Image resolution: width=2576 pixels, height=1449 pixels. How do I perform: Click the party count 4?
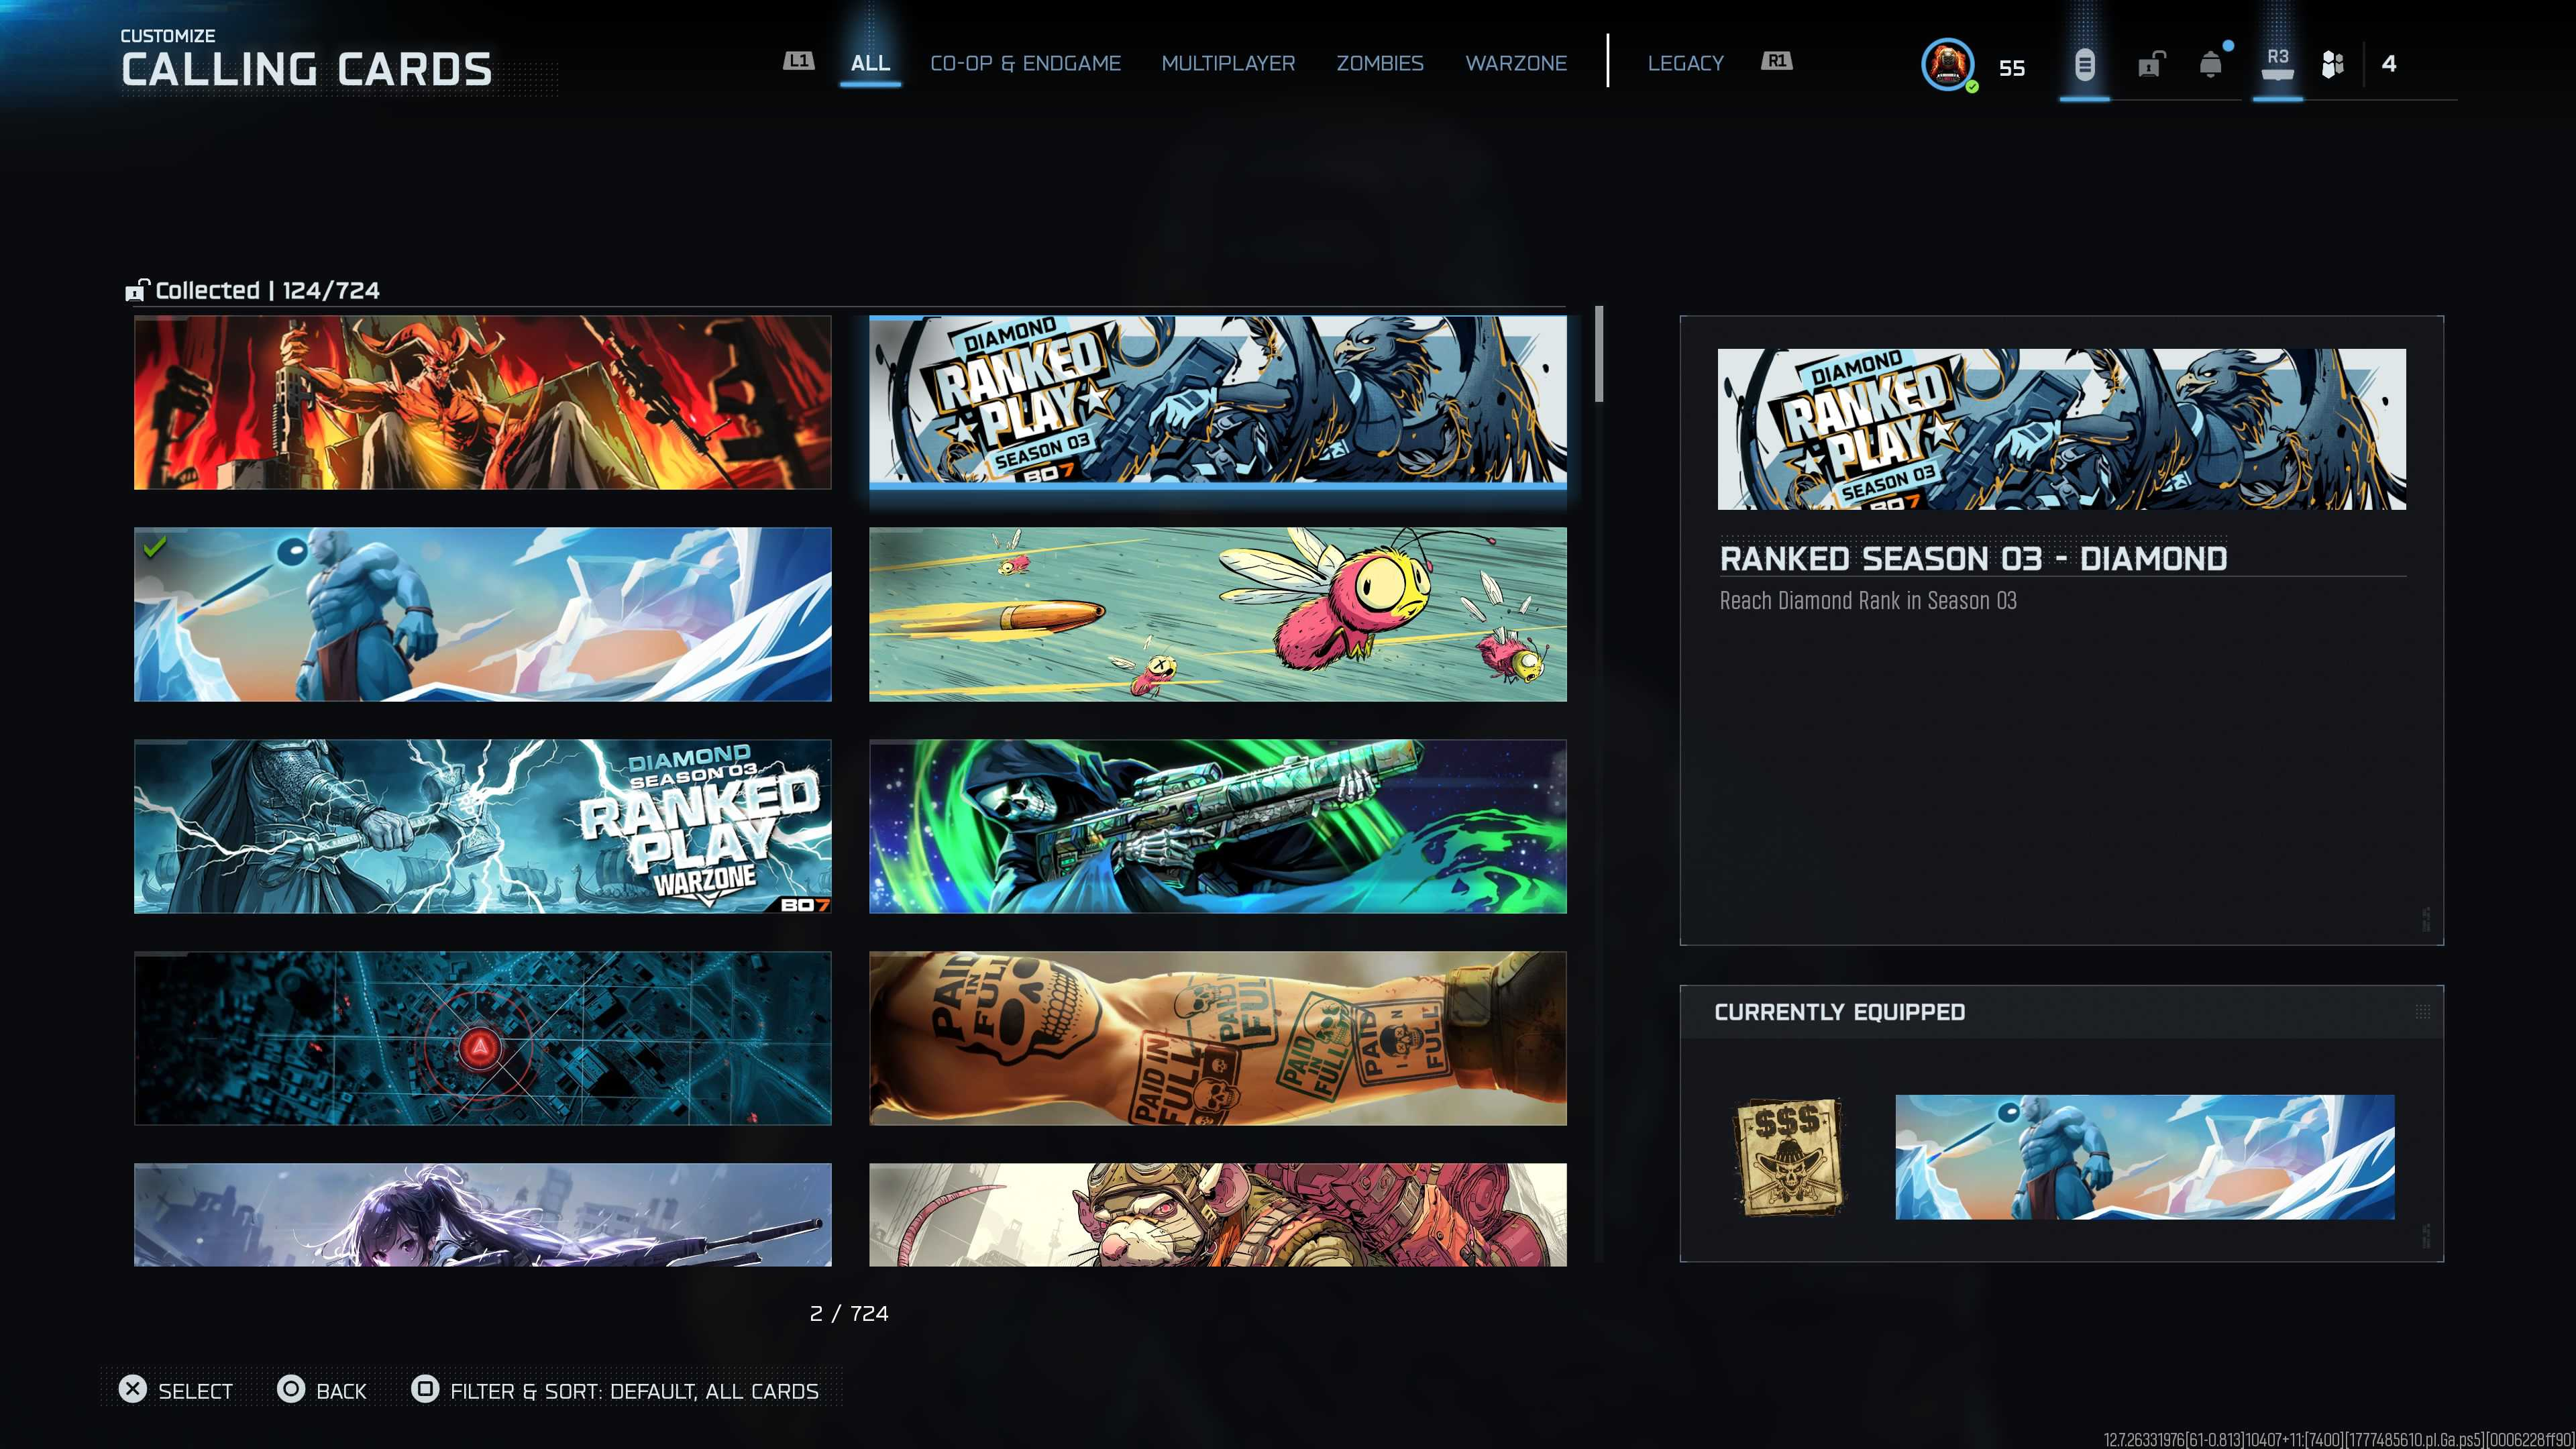point(2389,64)
